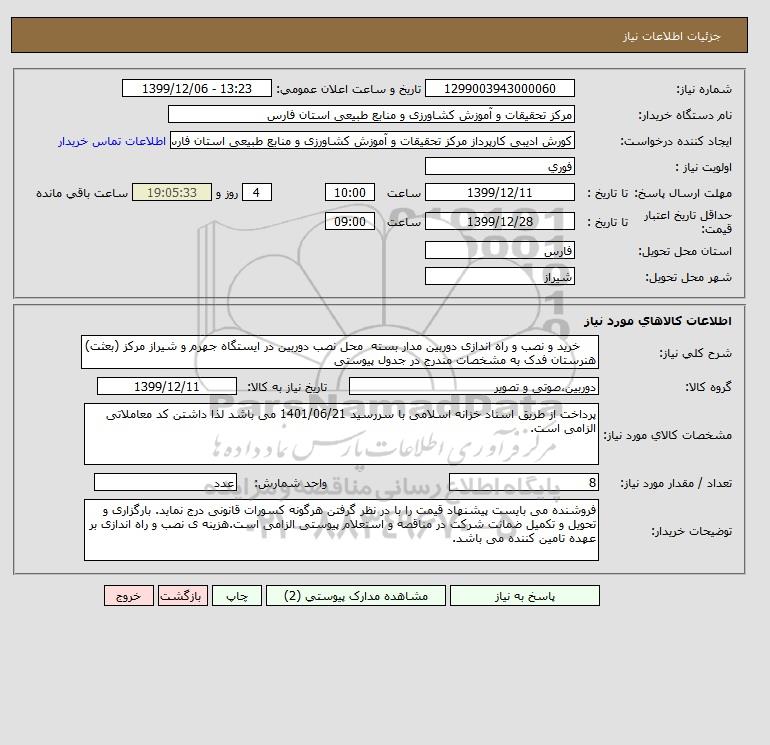Click the 'ایجاد کننده درخواست:' label

676,141
